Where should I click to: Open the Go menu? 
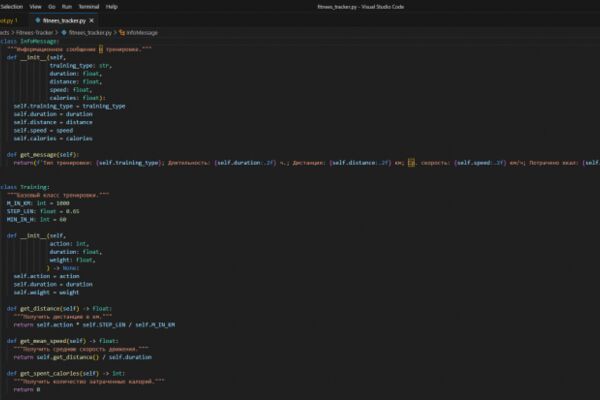point(52,7)
